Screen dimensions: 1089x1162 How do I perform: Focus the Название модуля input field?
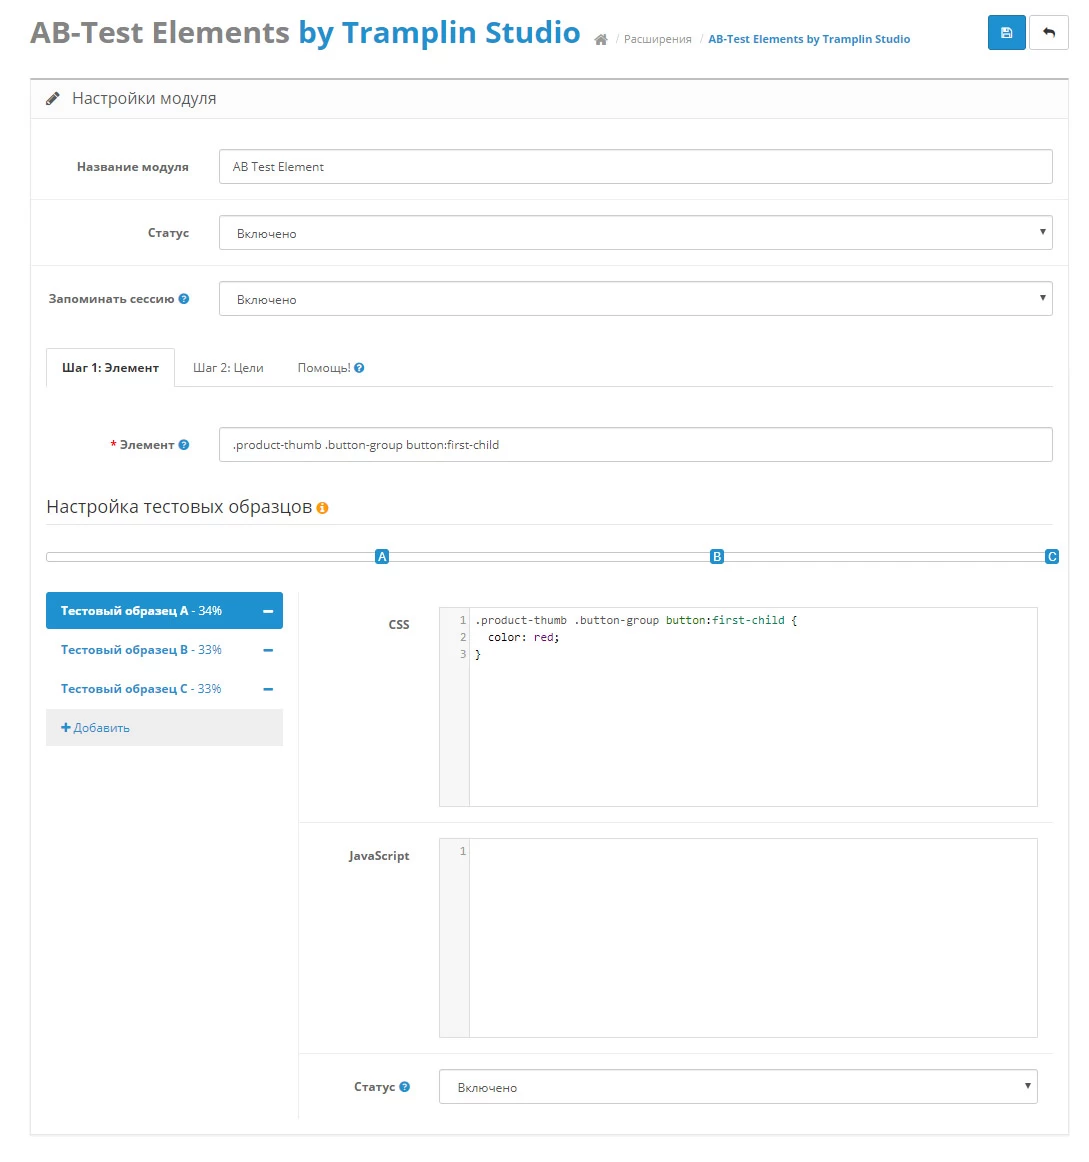click(635, 167)
